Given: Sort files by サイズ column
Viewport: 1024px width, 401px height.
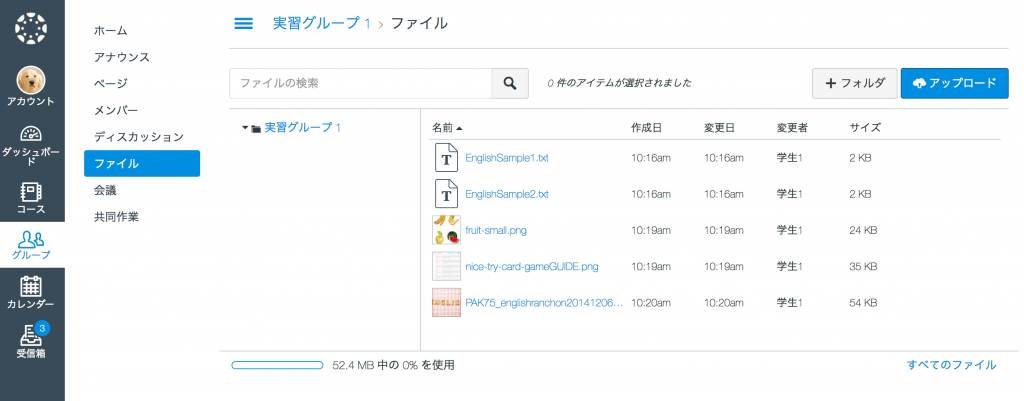Looking at the screenshot, I should tap(865, 128).
